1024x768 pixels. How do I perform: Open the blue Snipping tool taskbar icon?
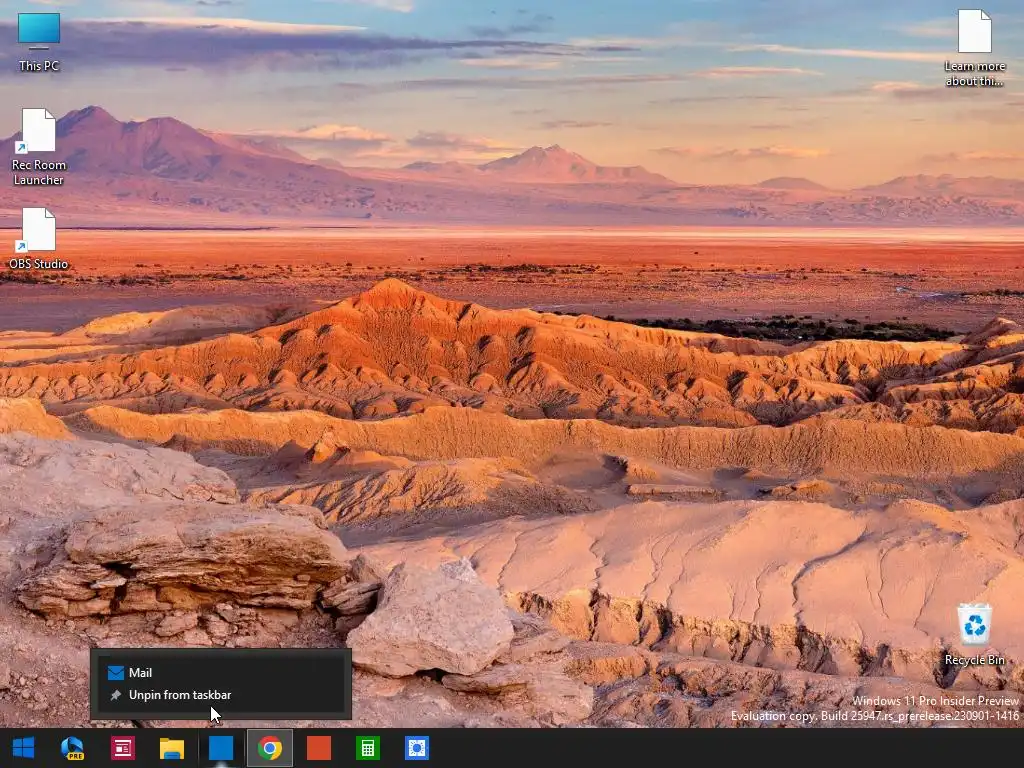pos(417,748)
